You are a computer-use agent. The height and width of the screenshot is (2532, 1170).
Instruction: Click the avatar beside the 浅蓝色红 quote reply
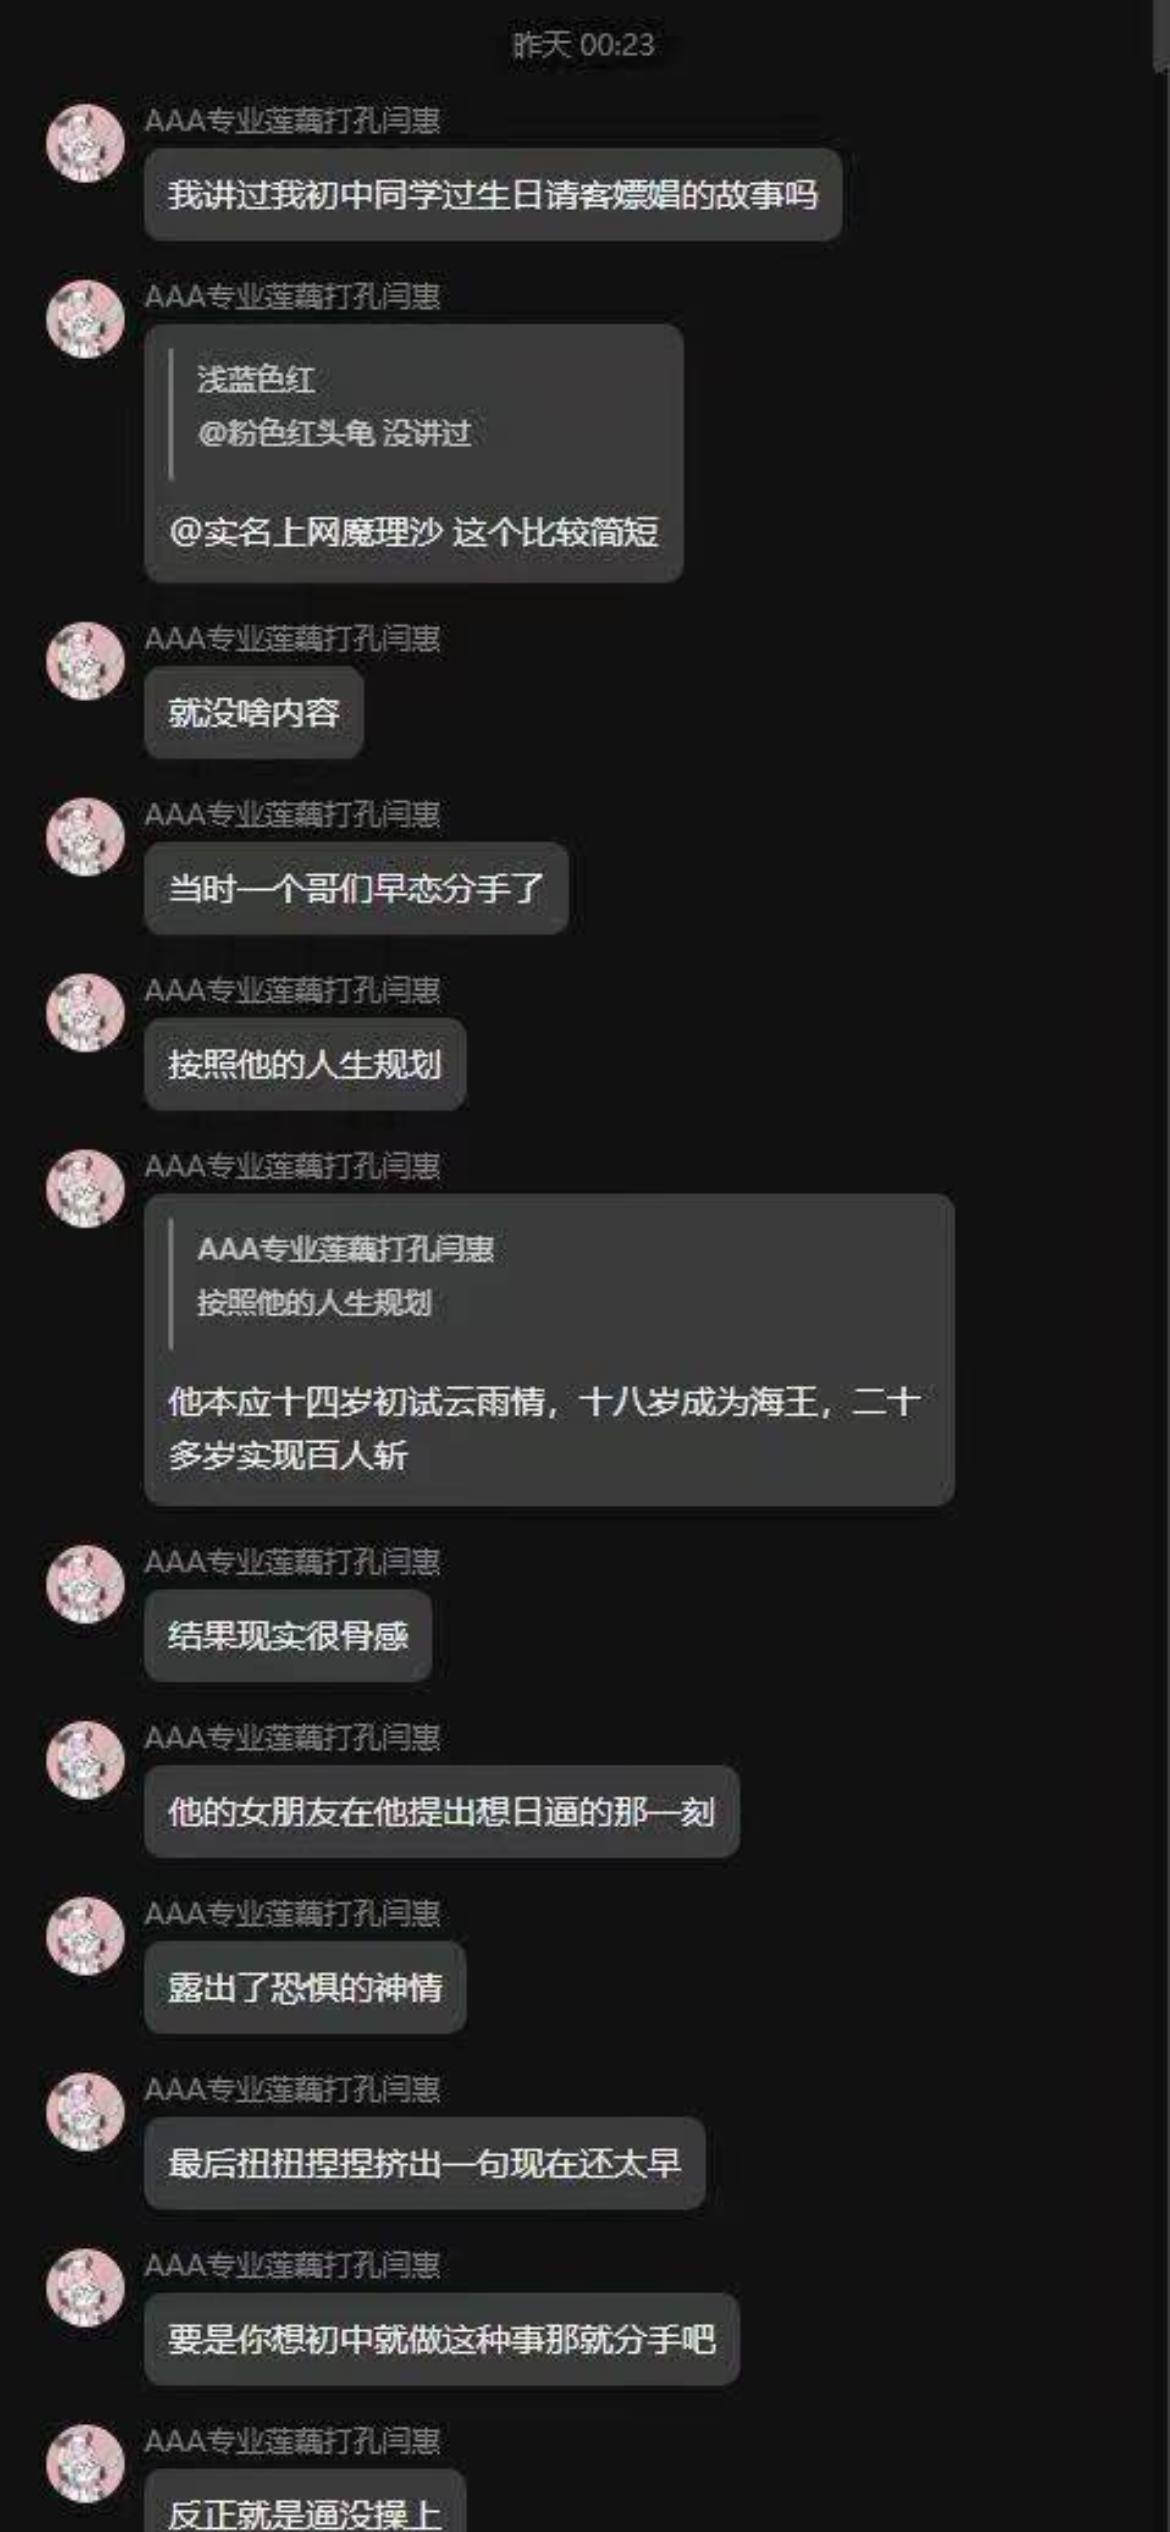coord(85,319)
